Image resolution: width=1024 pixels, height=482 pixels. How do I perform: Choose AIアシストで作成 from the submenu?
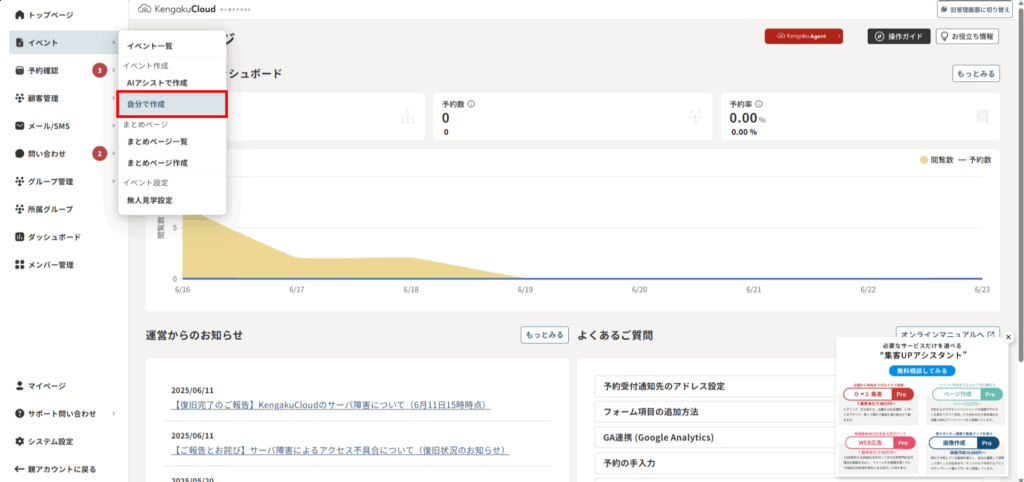pyautogui.click(x=157, y=82)
